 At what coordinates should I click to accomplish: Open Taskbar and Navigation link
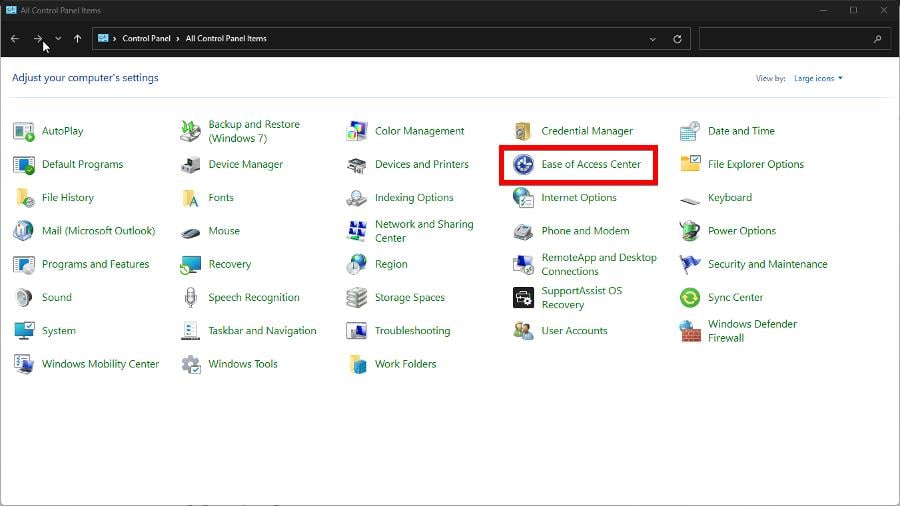262,330
